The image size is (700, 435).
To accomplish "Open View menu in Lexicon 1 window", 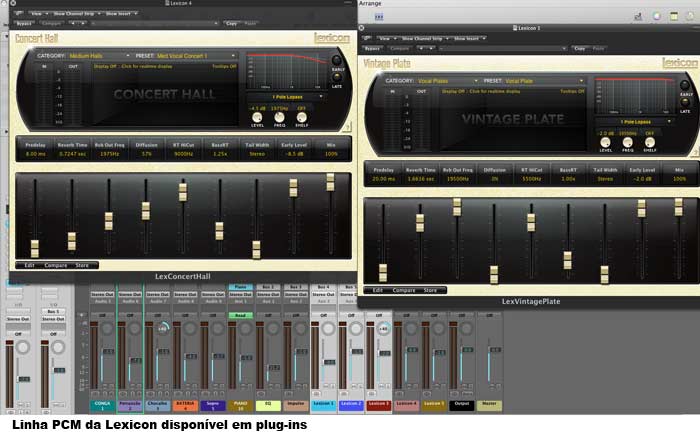I will coord(387,38).
